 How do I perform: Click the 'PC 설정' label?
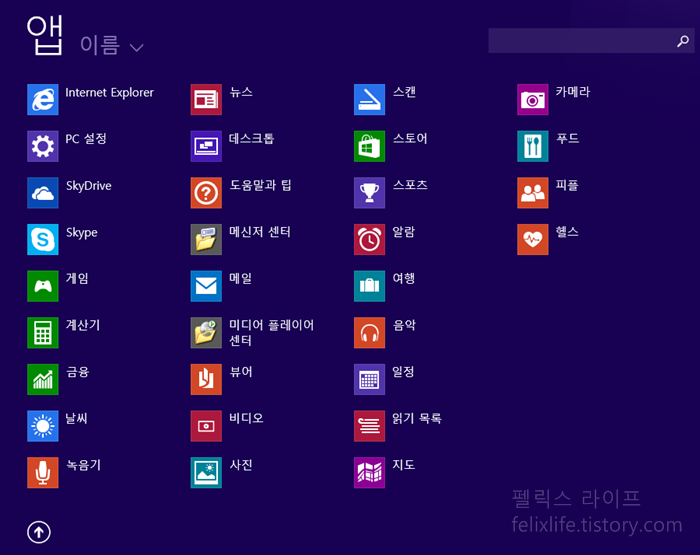(86, 139)
